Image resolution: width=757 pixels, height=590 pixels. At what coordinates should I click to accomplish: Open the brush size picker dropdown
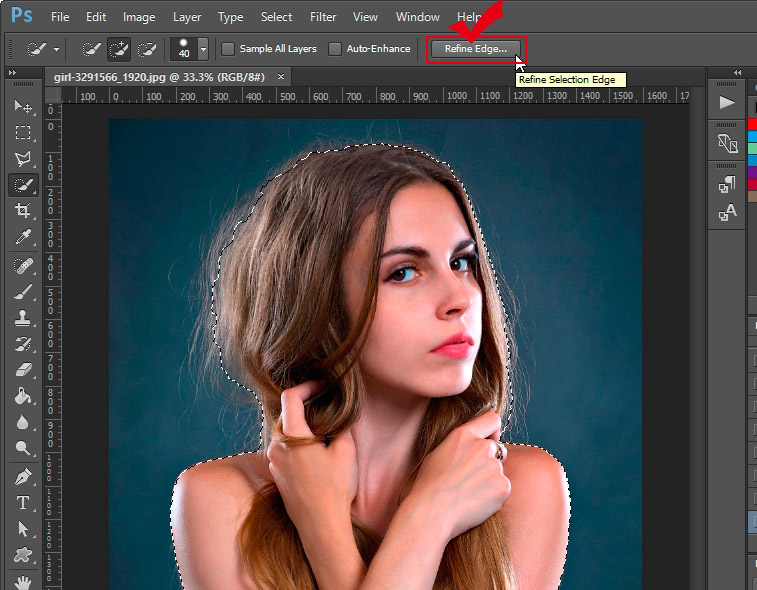(x=203, y=49)
